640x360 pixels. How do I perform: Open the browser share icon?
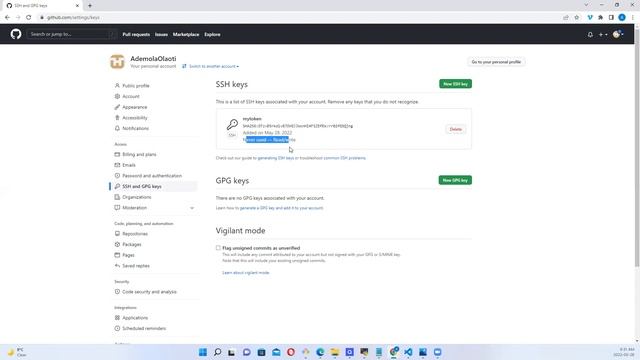(566, 17)
